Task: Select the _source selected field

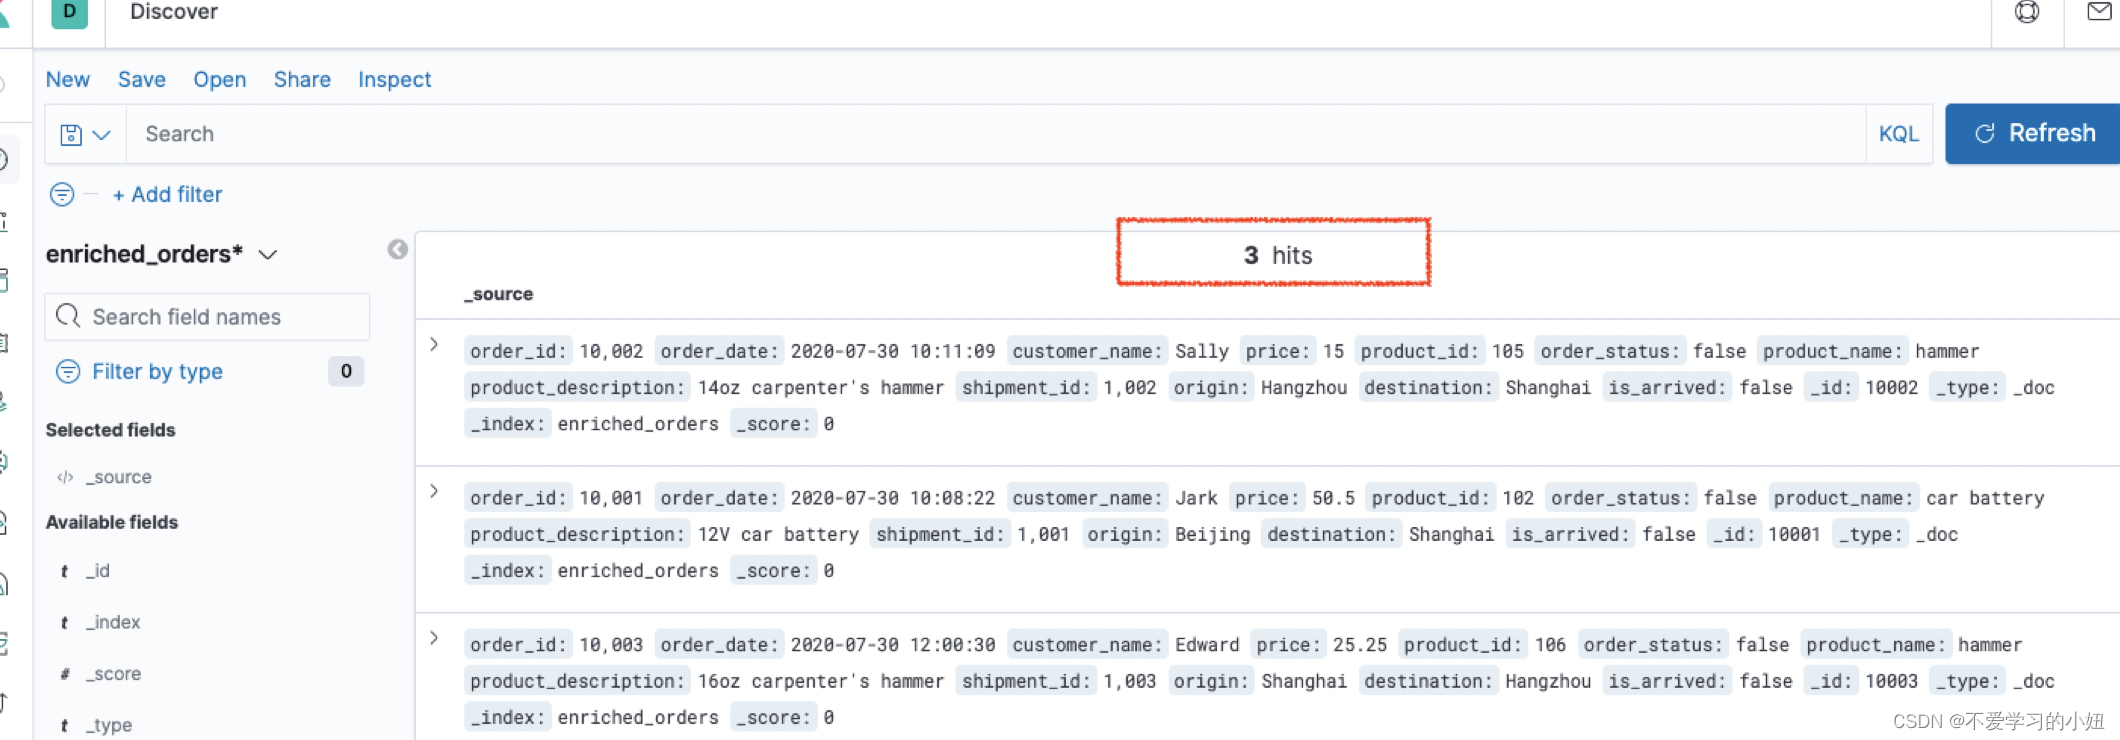Action: point(118,477)
